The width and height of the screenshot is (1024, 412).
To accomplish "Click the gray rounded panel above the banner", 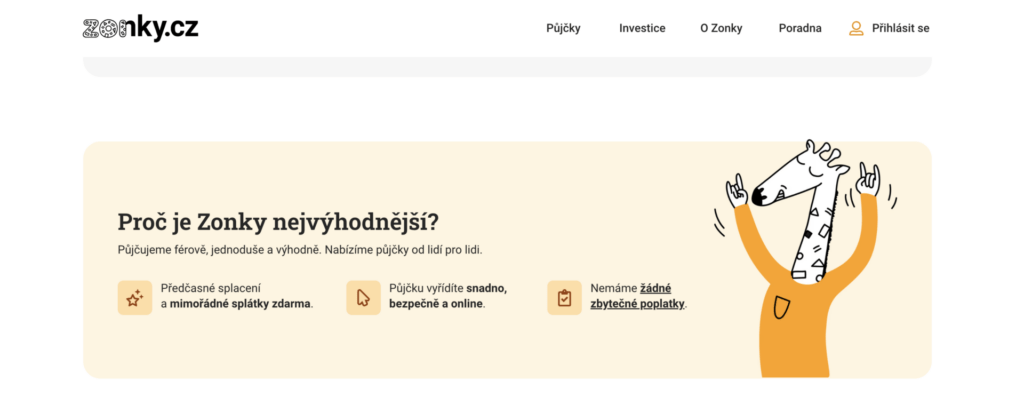I will (x=507, y=67).
